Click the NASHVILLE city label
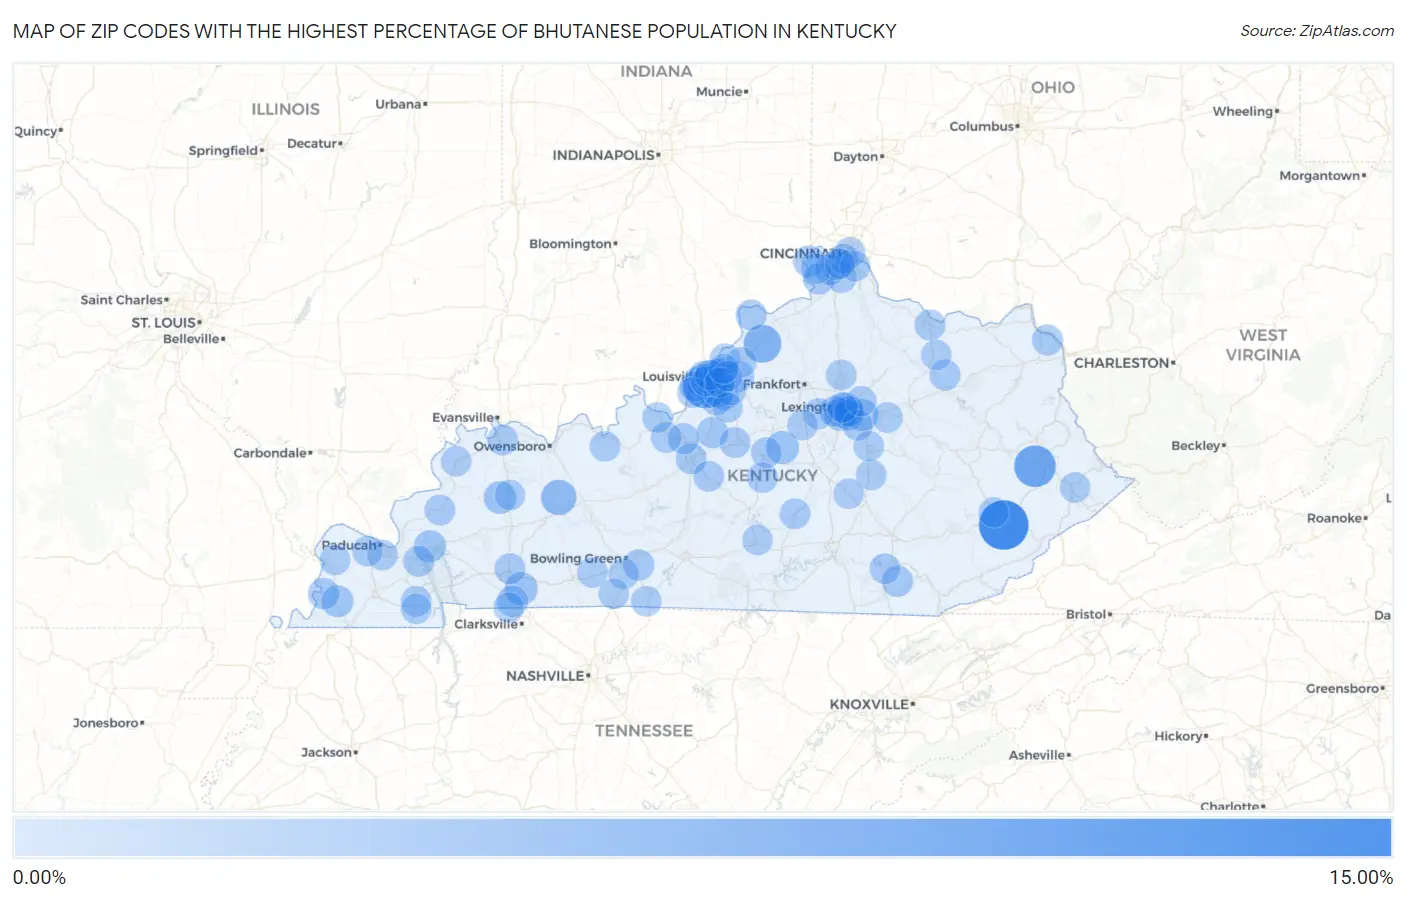Viewport: 1406px width, 899px height. pos(545,676)
